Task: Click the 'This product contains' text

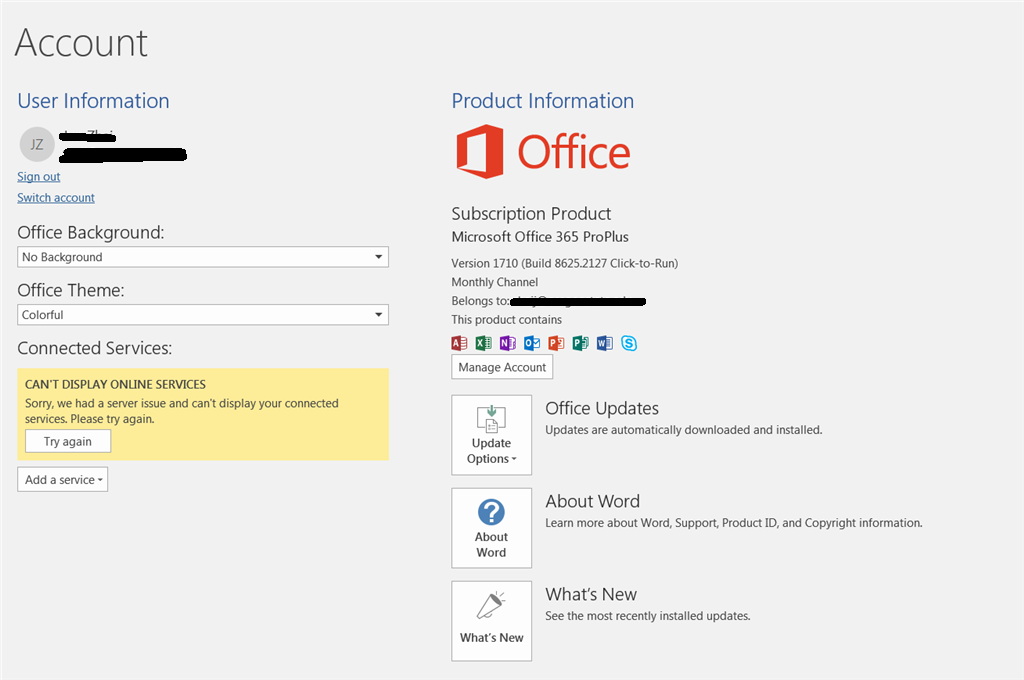Action: [507, 319]
